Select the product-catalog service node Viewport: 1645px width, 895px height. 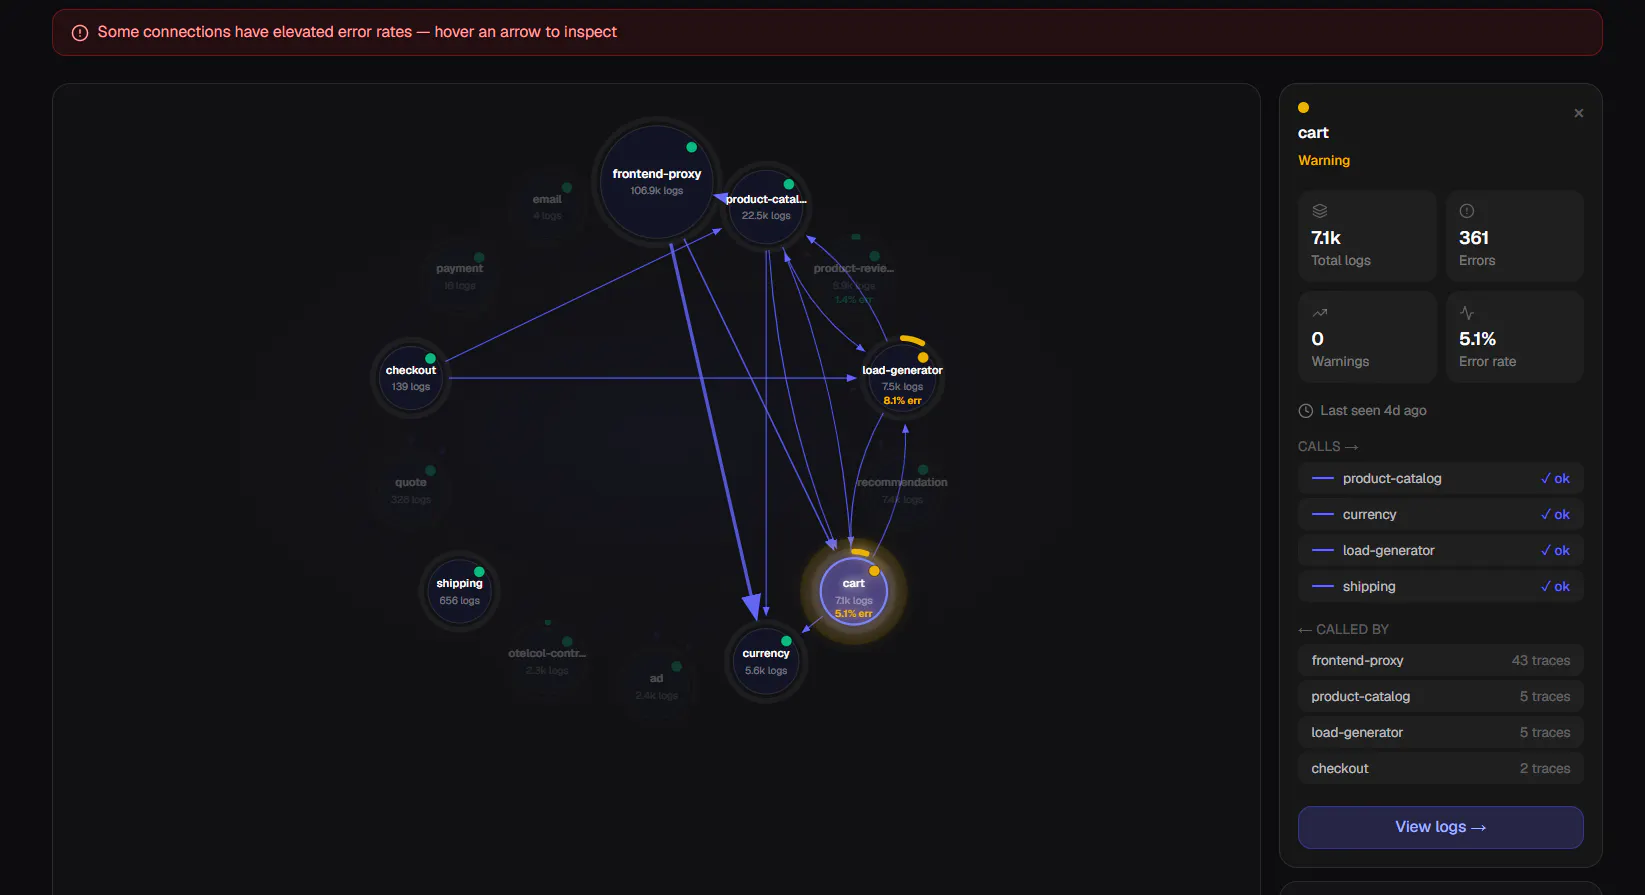[766, 207]
